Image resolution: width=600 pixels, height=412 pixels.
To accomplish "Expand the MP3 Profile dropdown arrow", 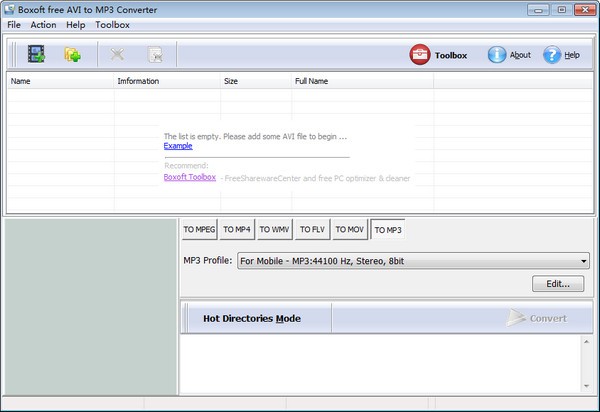I will point(584,261).
